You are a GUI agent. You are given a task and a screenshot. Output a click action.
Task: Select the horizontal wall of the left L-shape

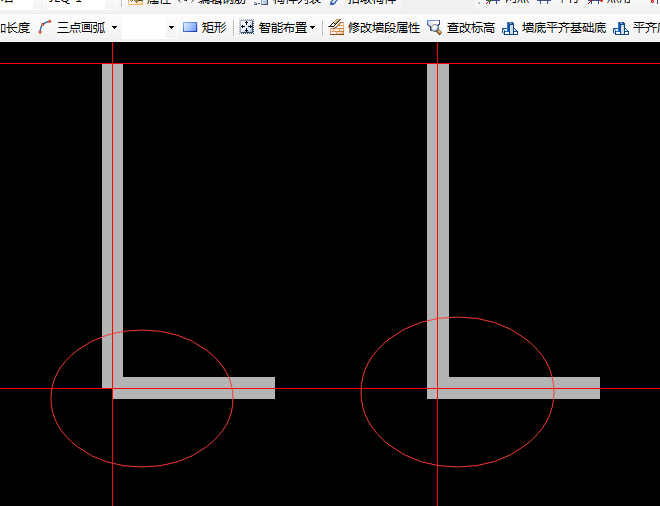[194, 388]
